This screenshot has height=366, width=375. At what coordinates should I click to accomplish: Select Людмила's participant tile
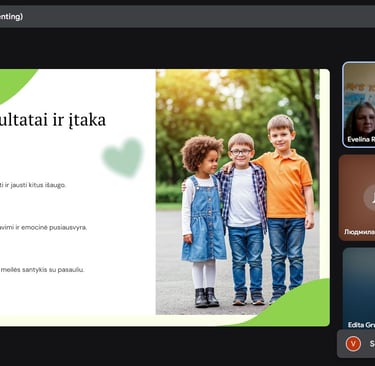(x=357, y=198)
